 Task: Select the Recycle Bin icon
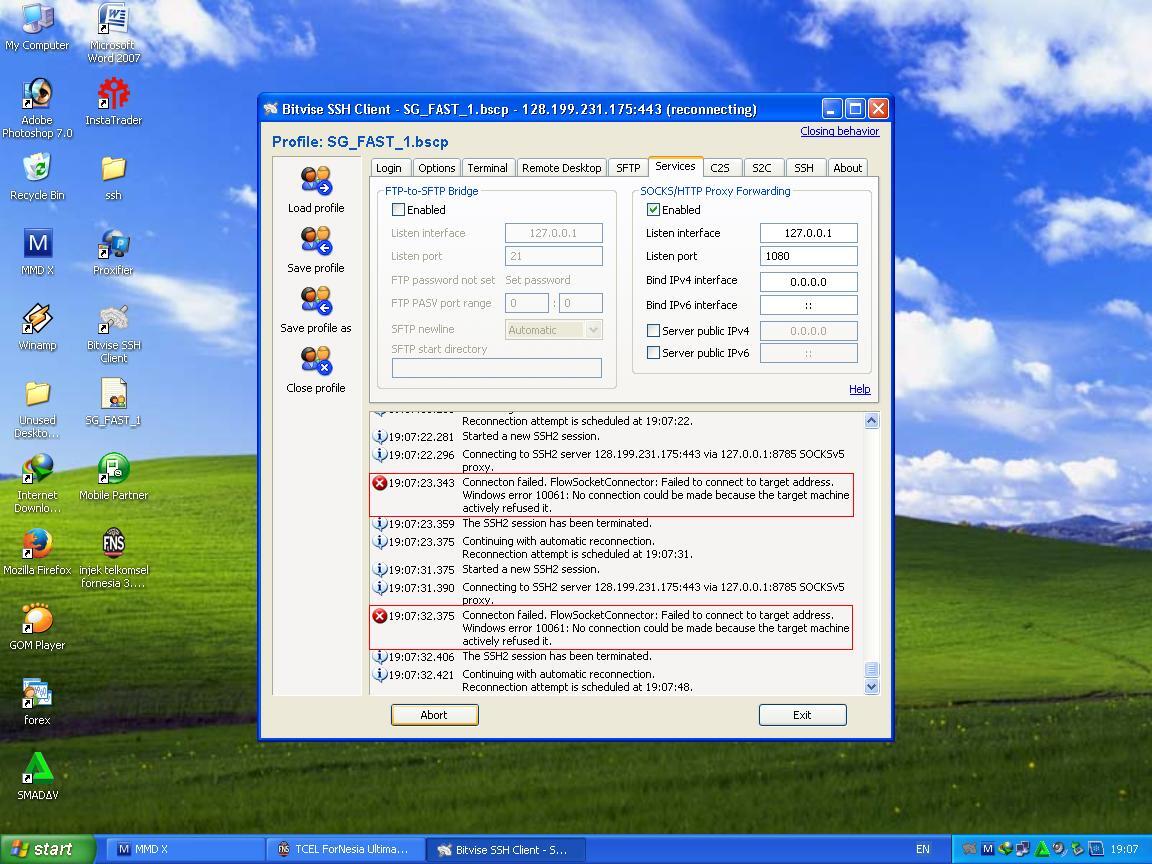point(37,176)
